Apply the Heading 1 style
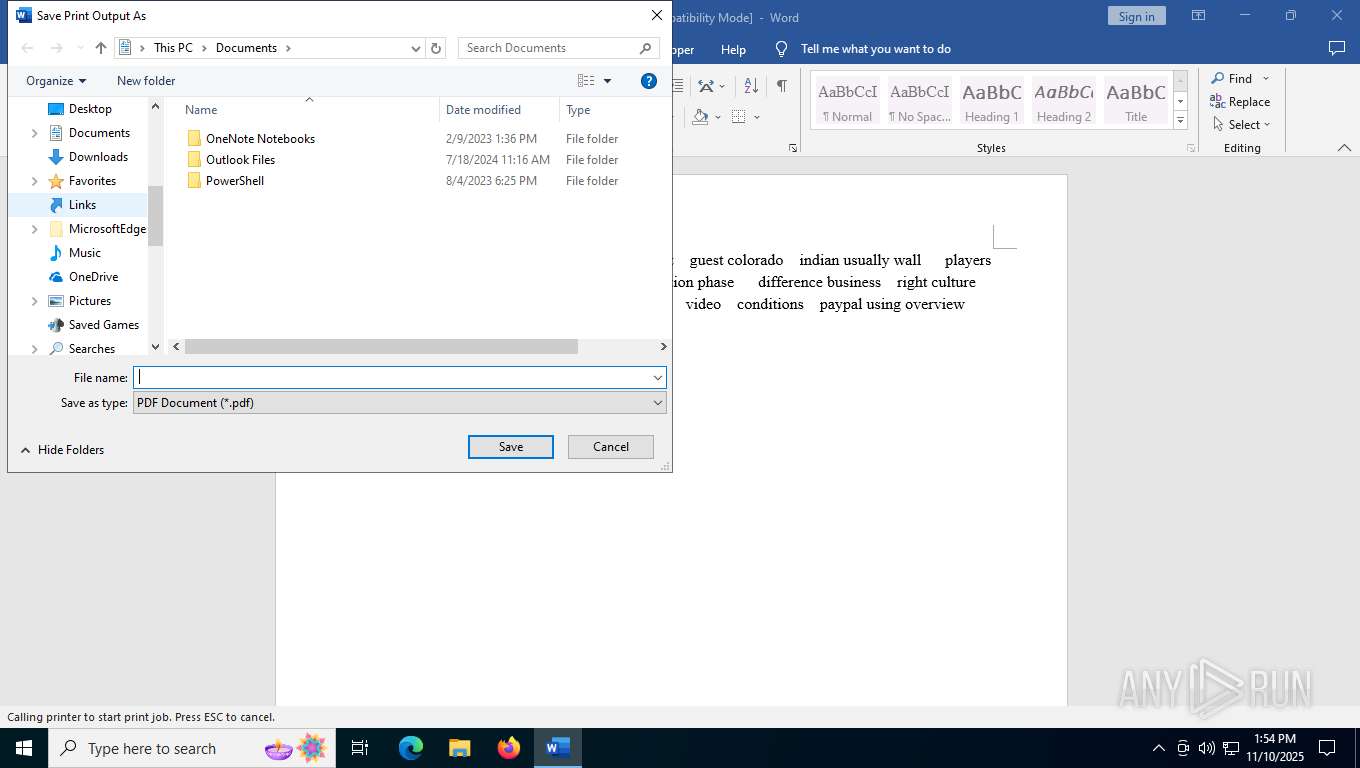Screen dimensions: 1360x768 992,101
